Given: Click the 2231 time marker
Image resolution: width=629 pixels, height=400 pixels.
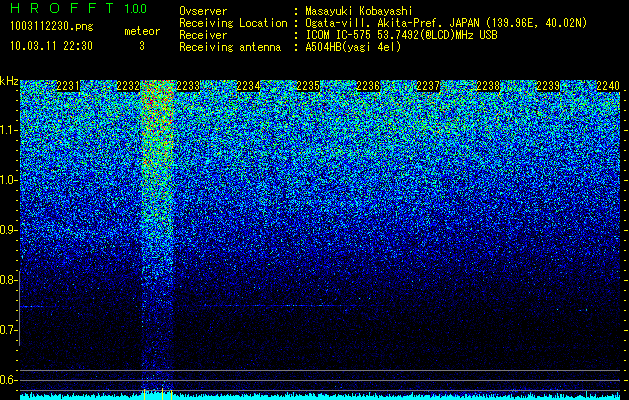Looking at the screenshot, I should pyautogui.click(x=68, y=86).
